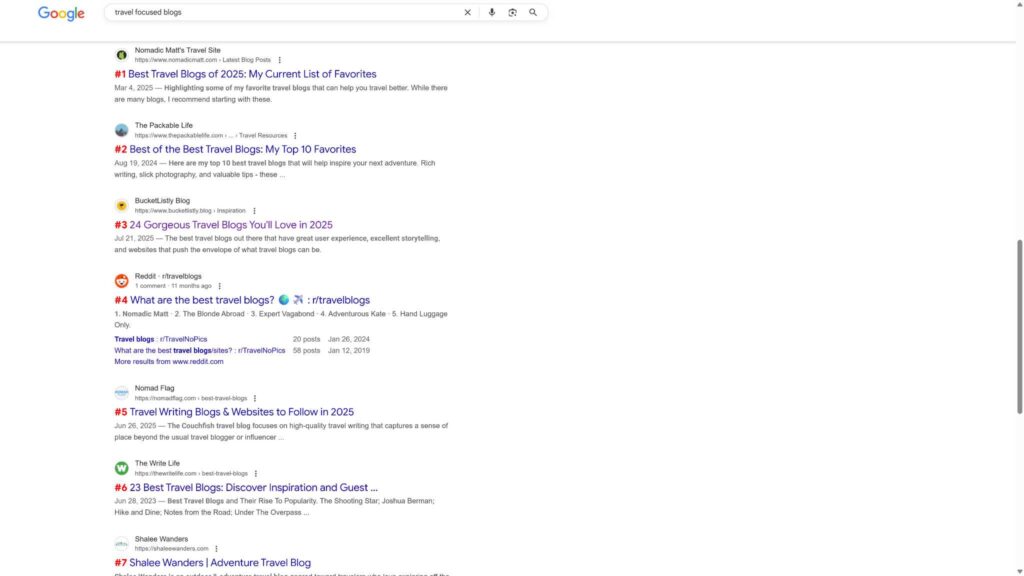
Task: Click the page vertical scrollbar thumb
Action: click(1019, 327)
